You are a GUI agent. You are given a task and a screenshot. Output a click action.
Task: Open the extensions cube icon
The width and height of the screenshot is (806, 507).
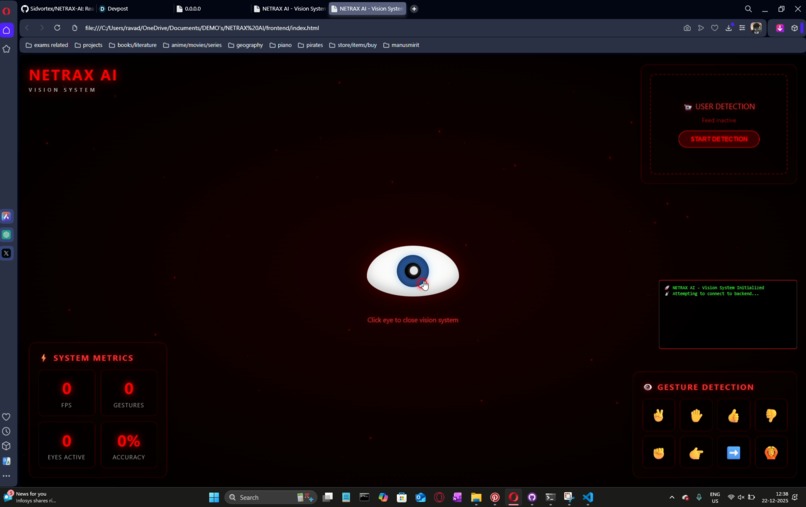tap(794, 28)
